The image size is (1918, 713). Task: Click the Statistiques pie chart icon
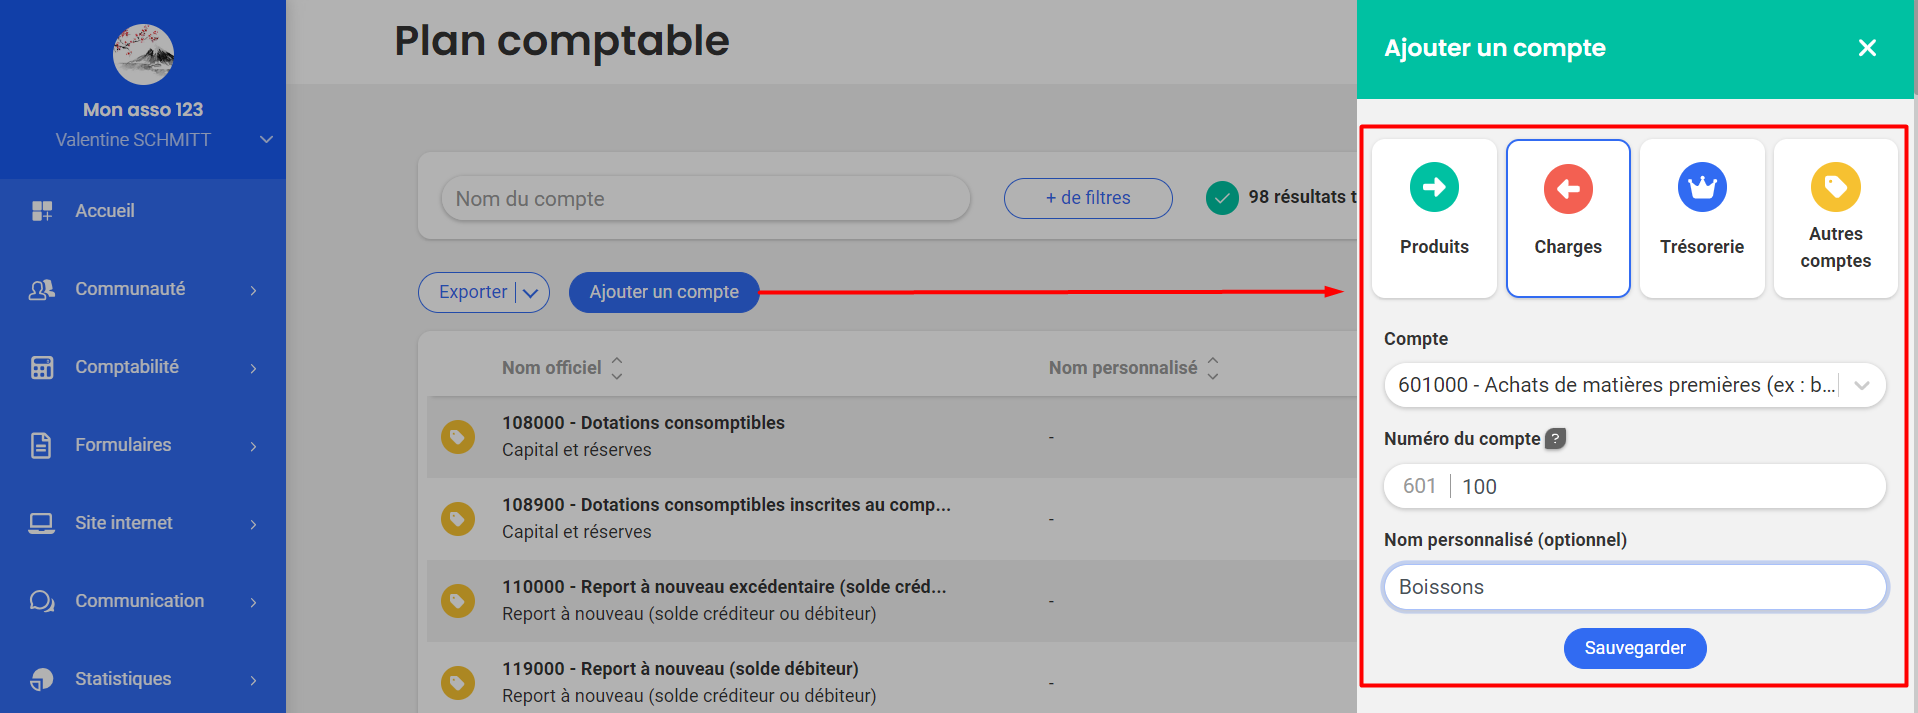[x=42, y=679]
